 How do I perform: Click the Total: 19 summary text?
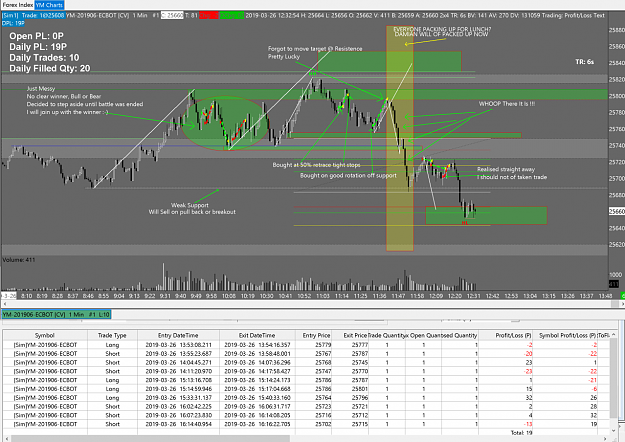521,432
